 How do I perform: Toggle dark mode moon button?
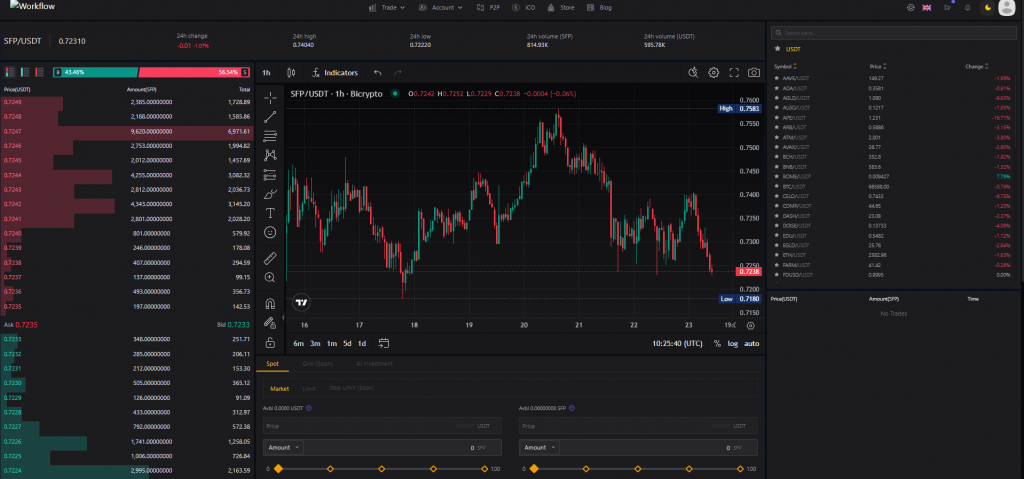click(988, 8)
